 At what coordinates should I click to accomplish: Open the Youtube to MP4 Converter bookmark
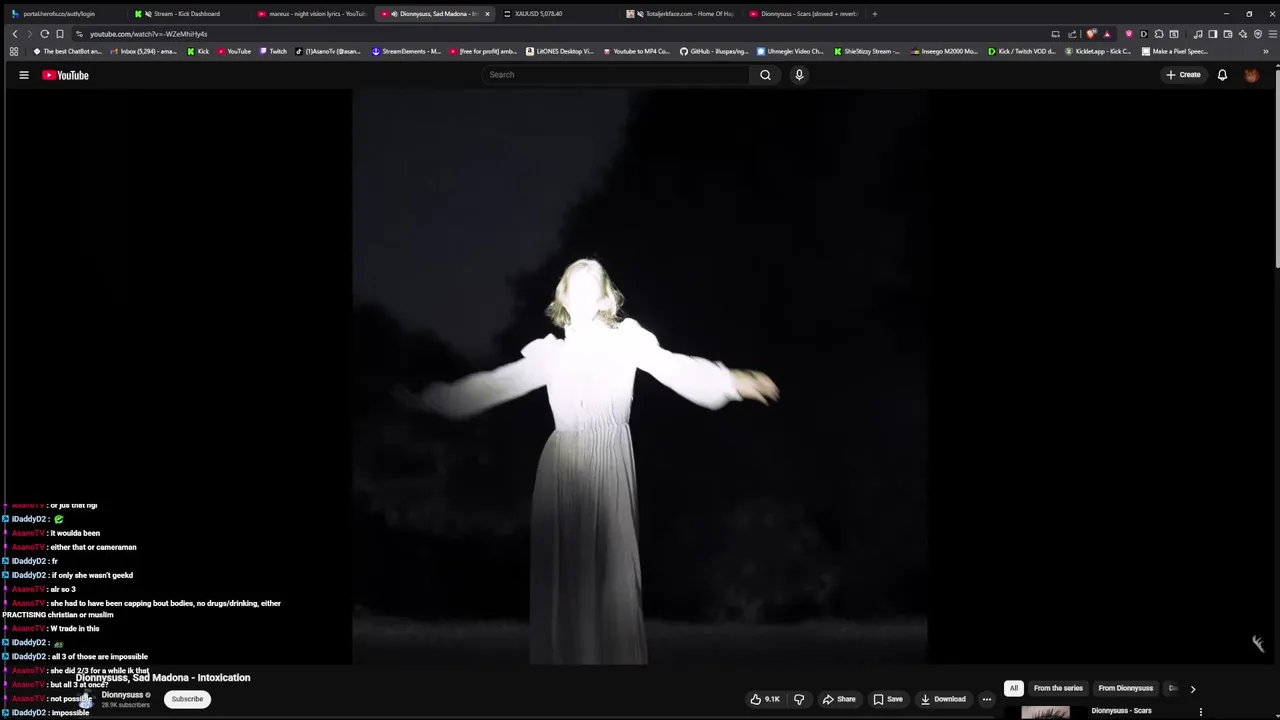click(636, 51)
